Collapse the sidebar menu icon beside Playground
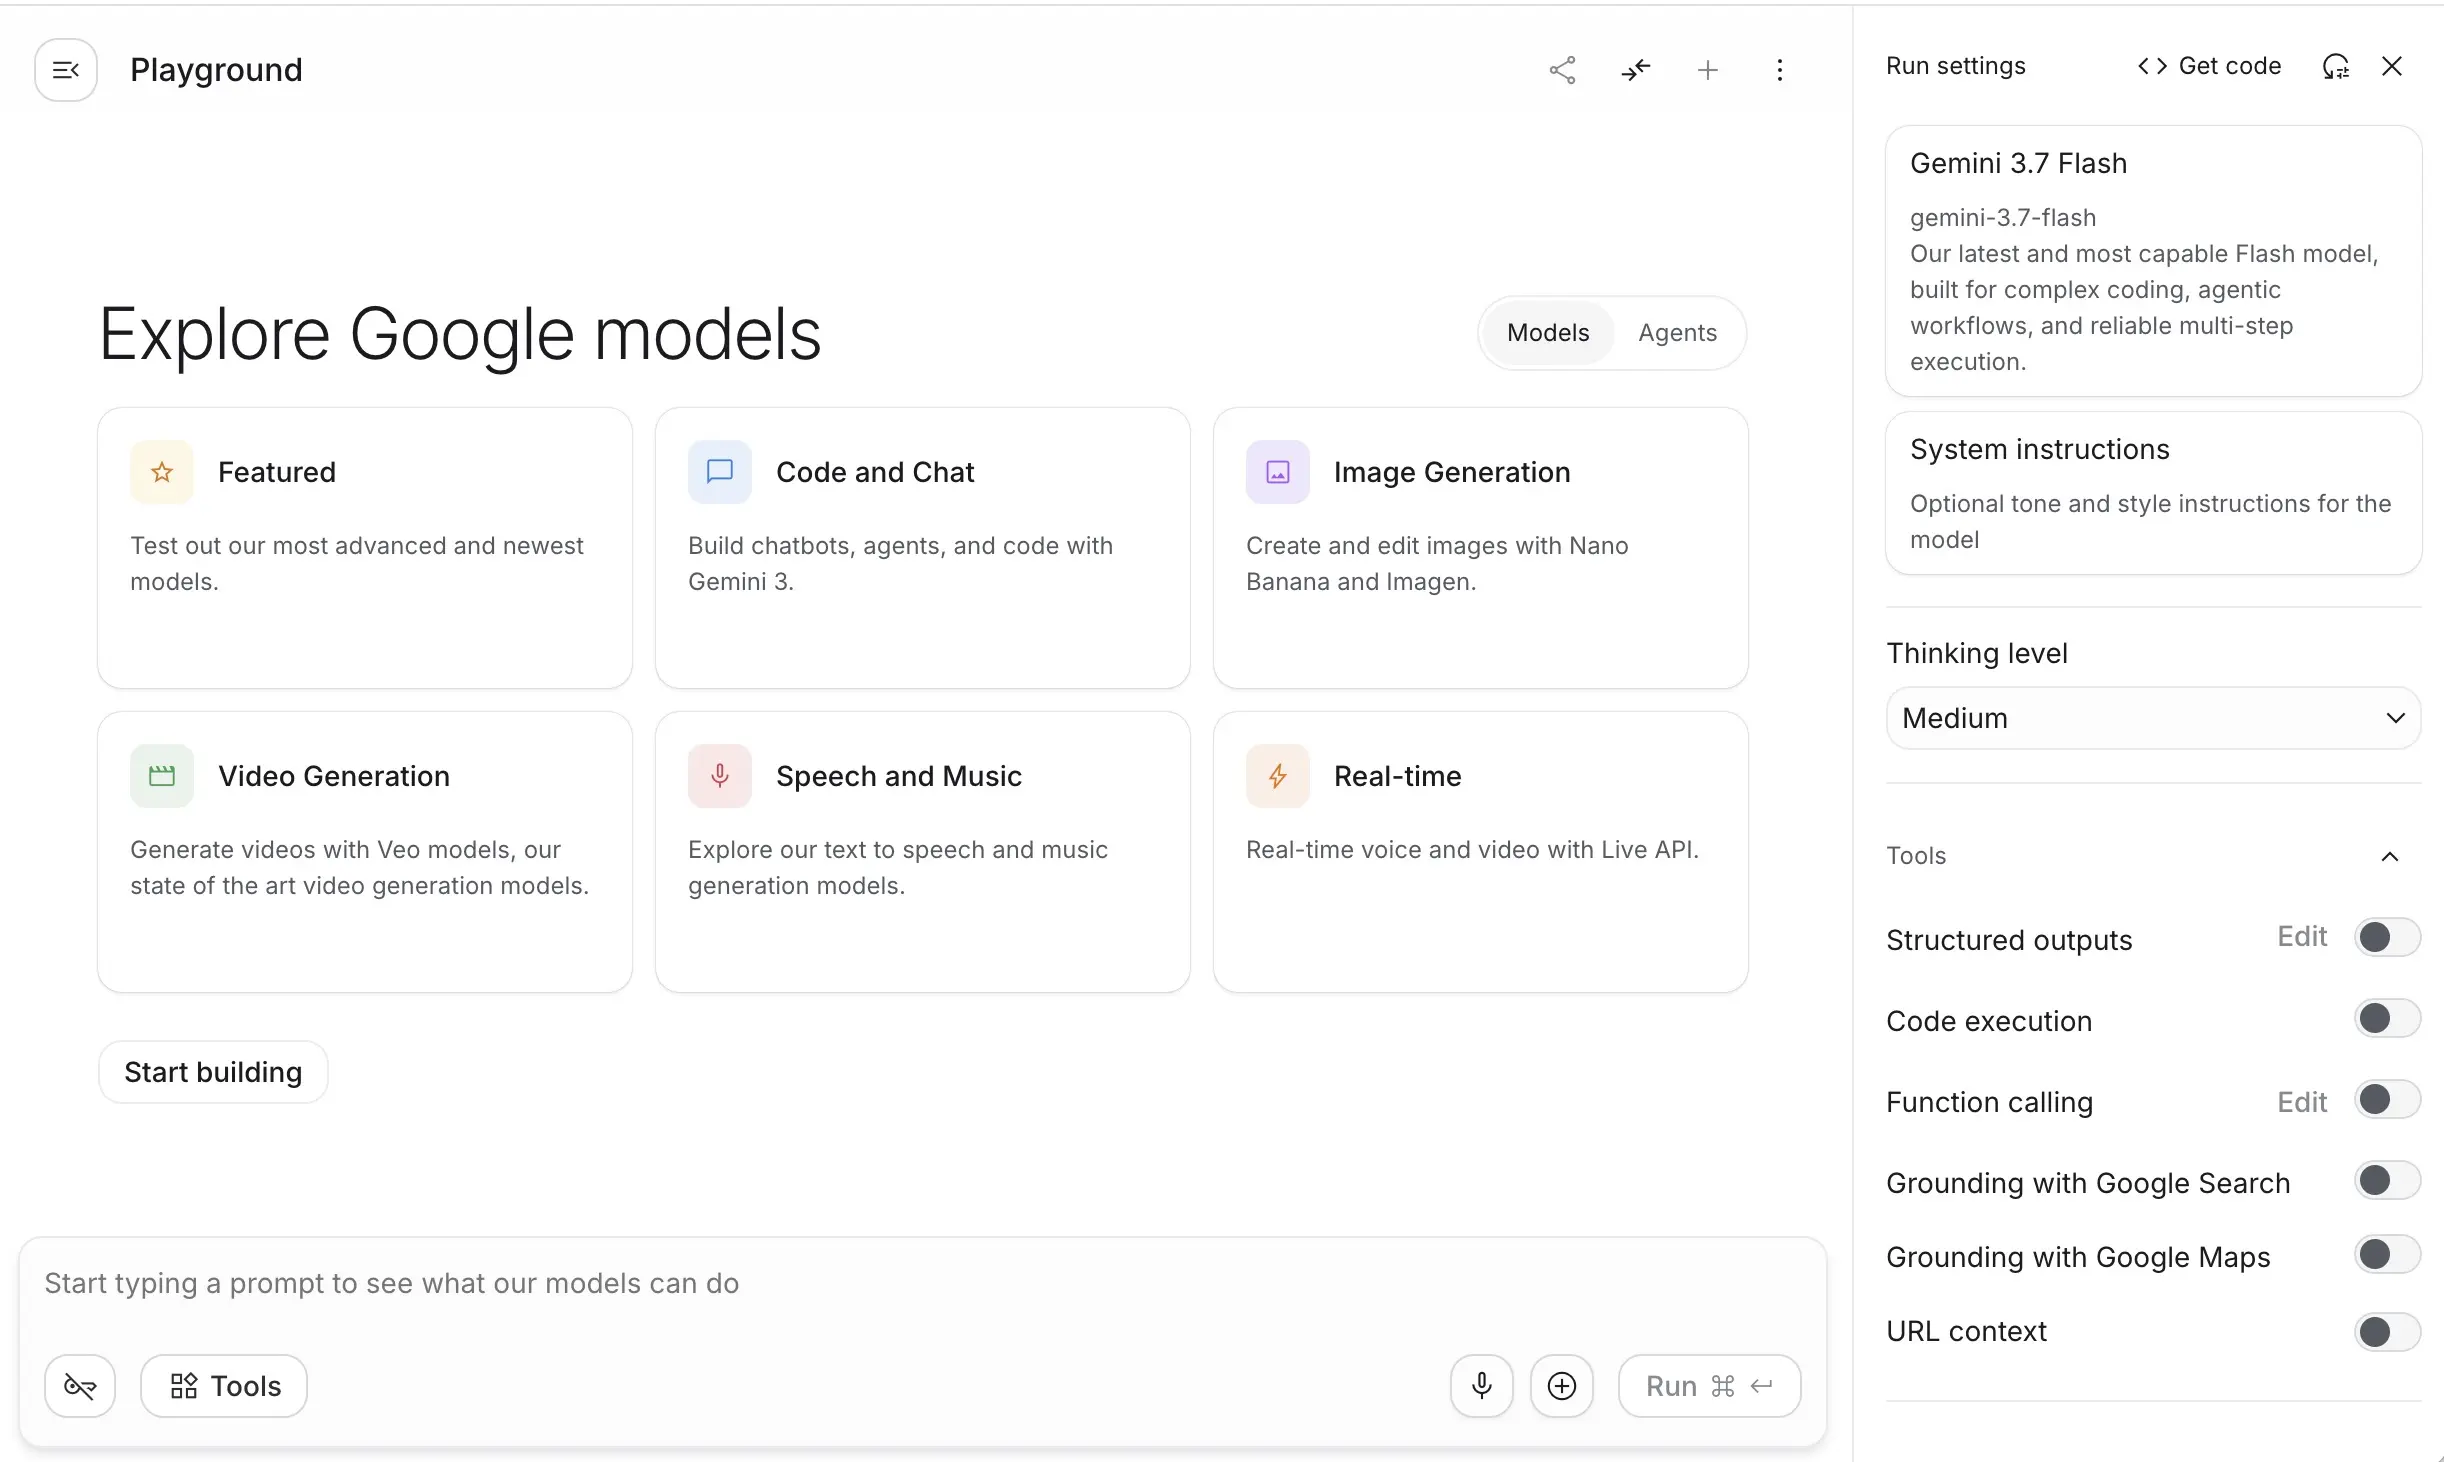Screen dimensions: 2444x1462 [66, 70]
